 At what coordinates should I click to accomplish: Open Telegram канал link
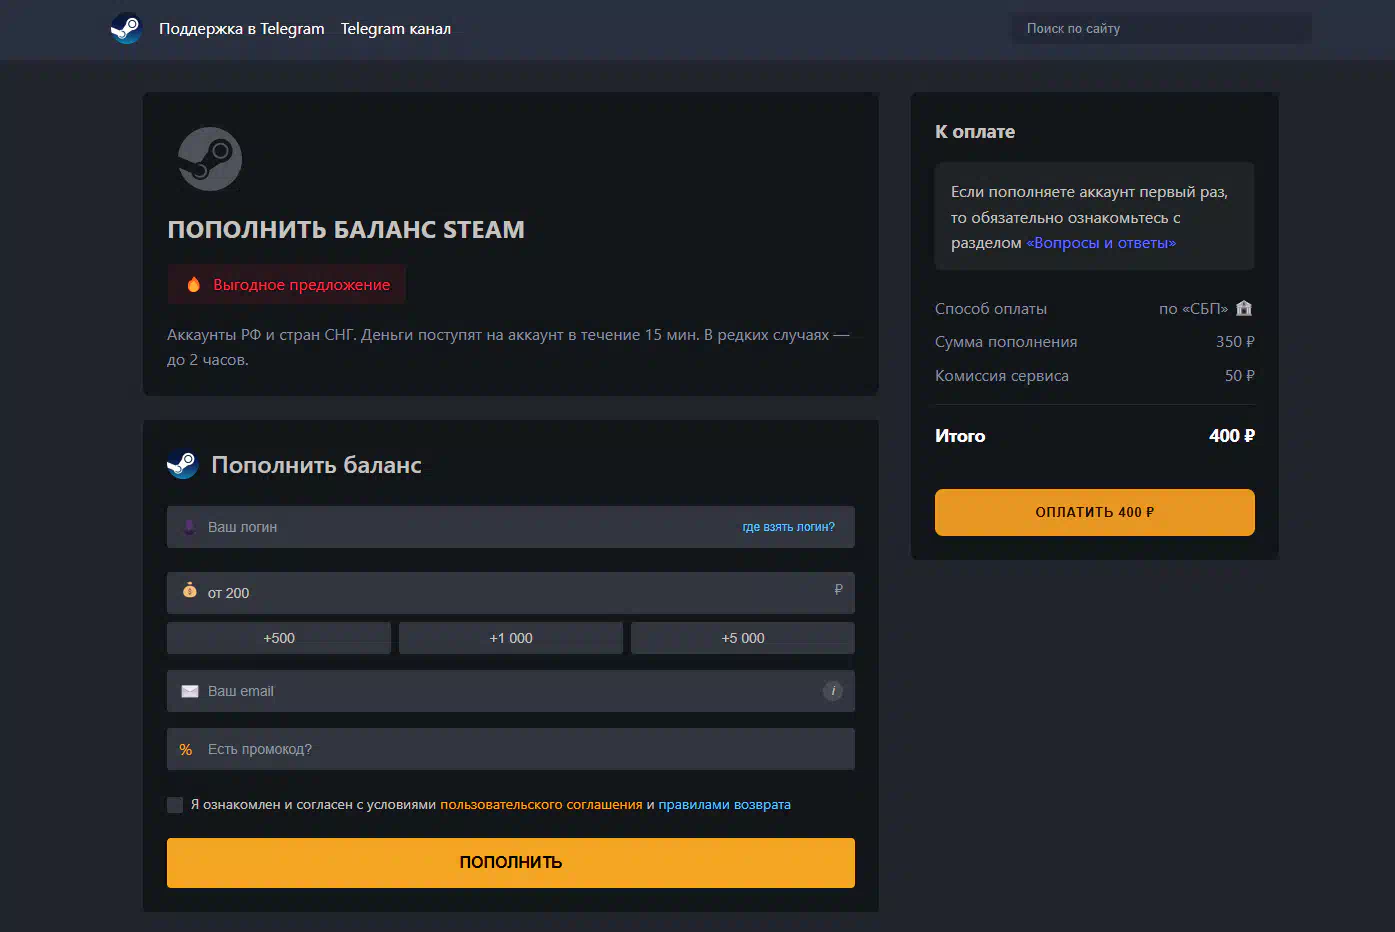(396, 29)
